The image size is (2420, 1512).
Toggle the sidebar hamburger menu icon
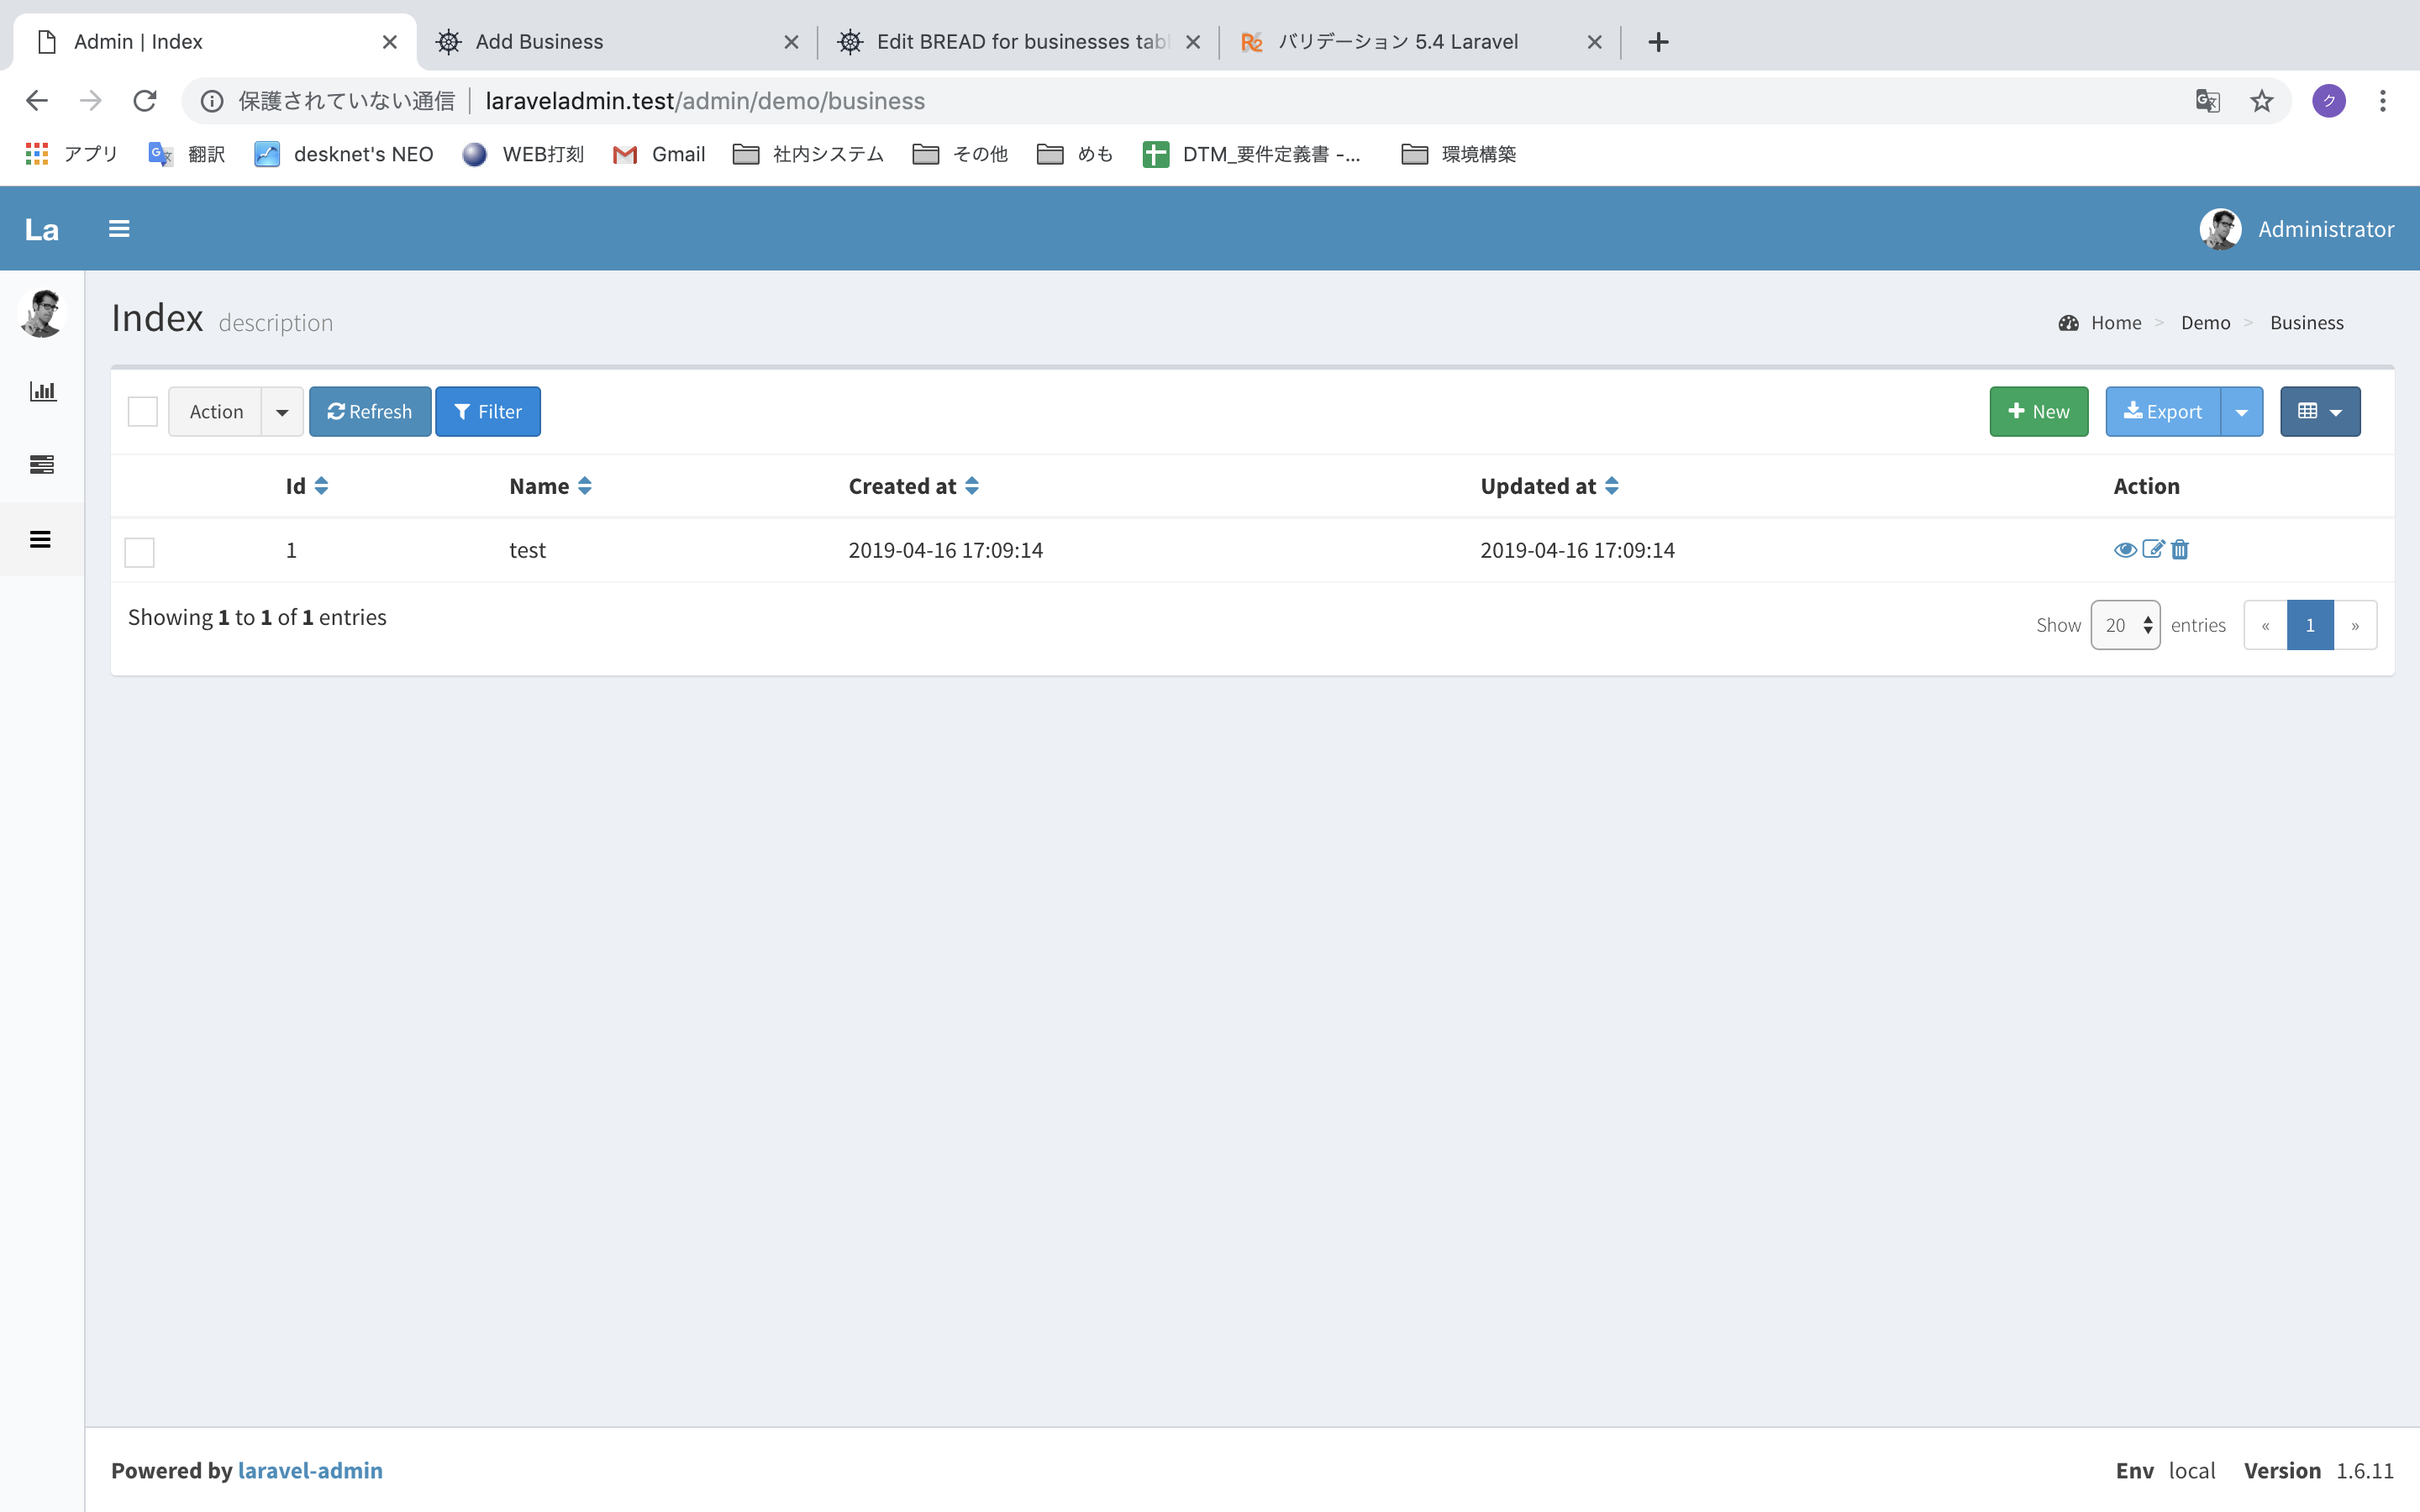pyautogui.click(x=119, y=229)
